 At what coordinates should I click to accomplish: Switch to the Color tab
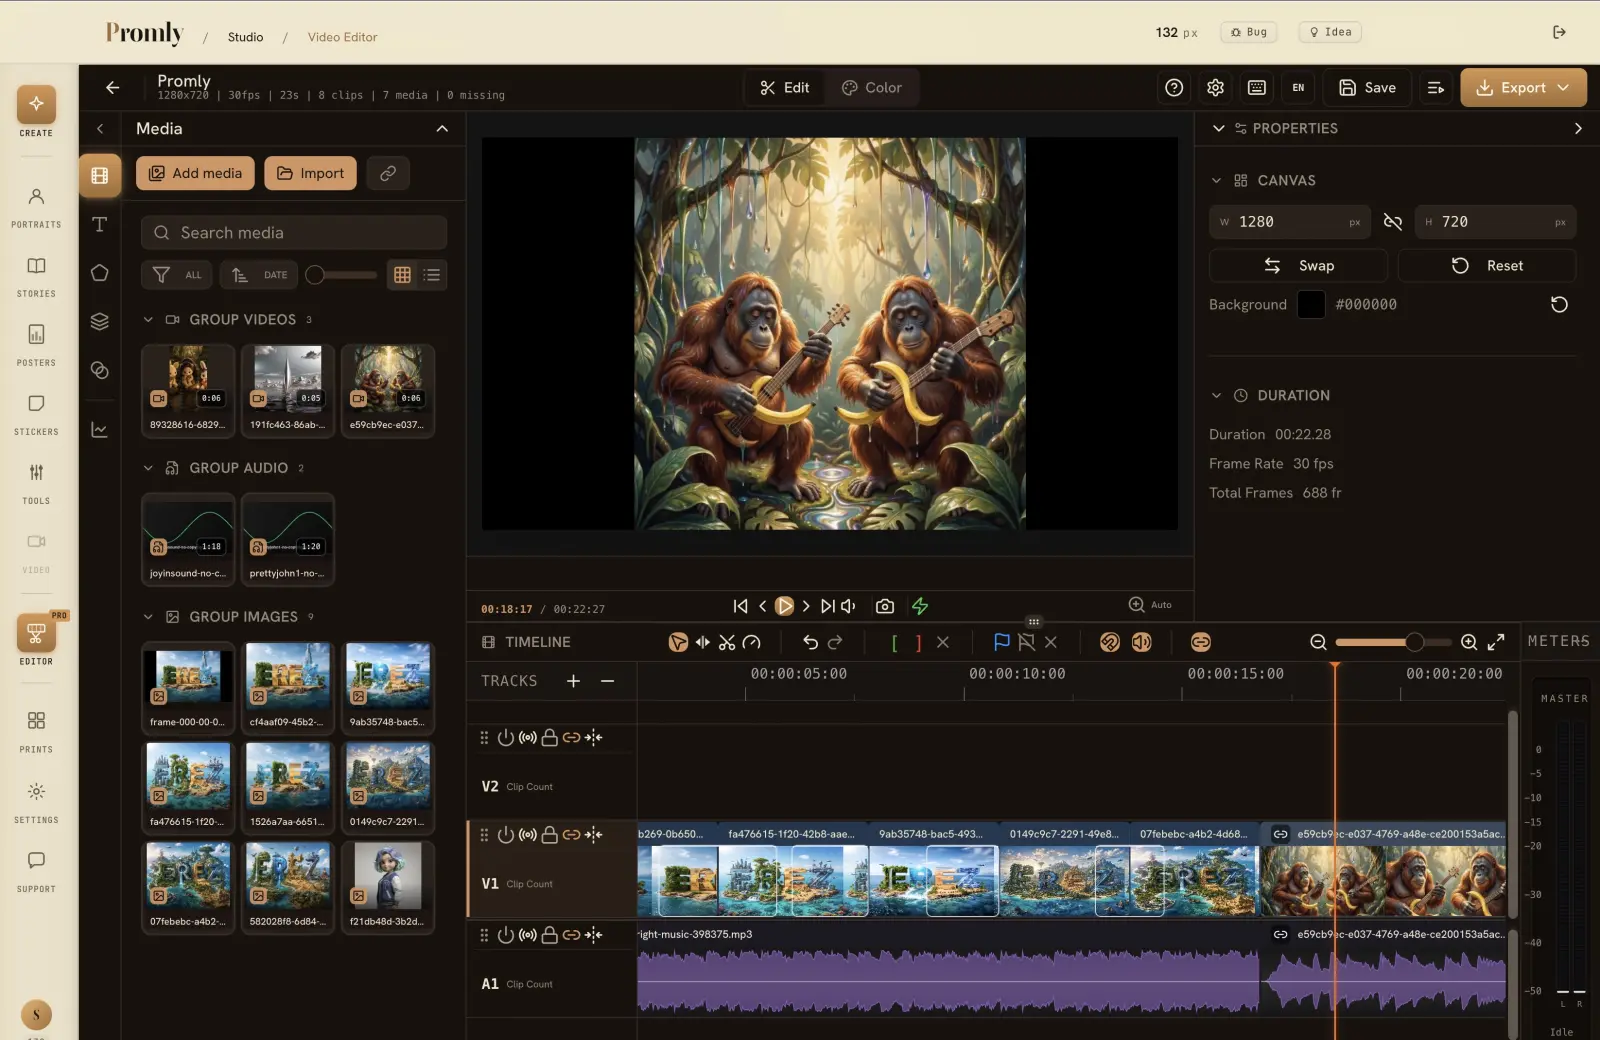tap(872, 88)
